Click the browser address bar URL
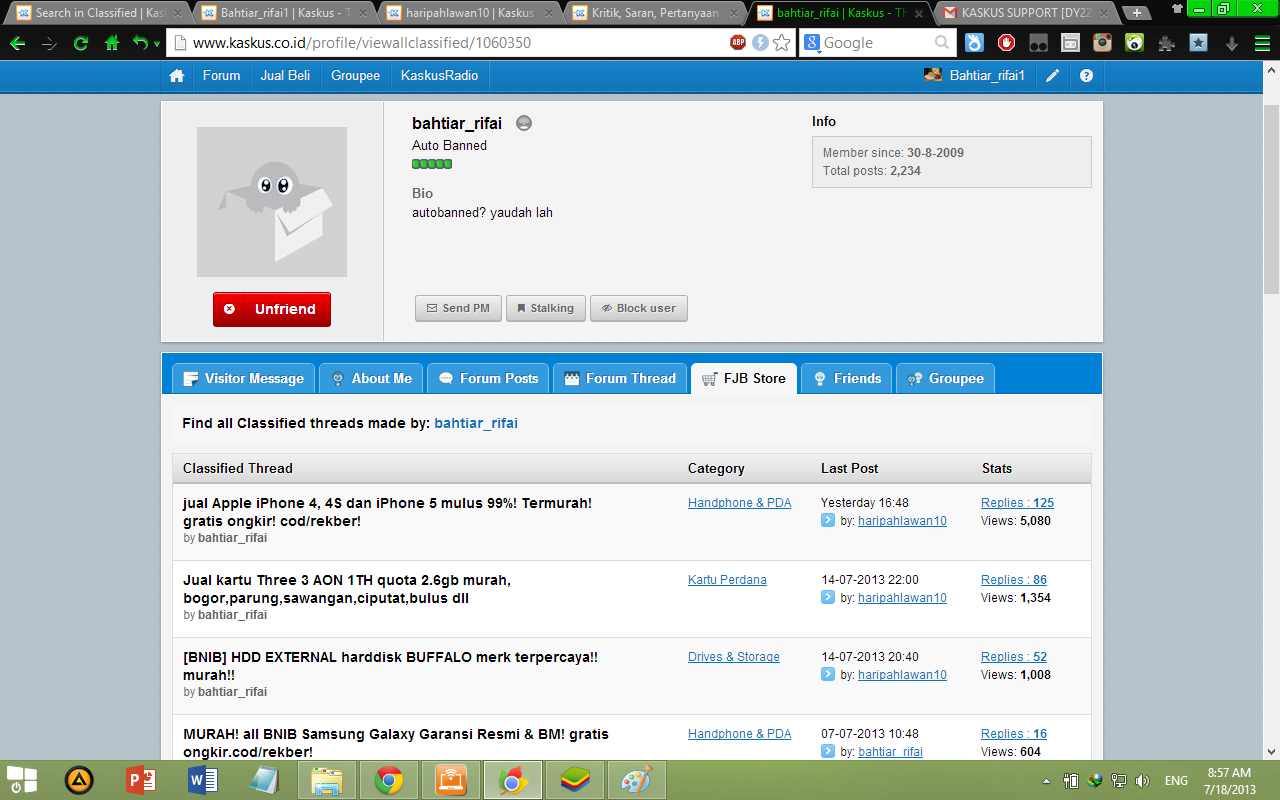 pos(362,43)
